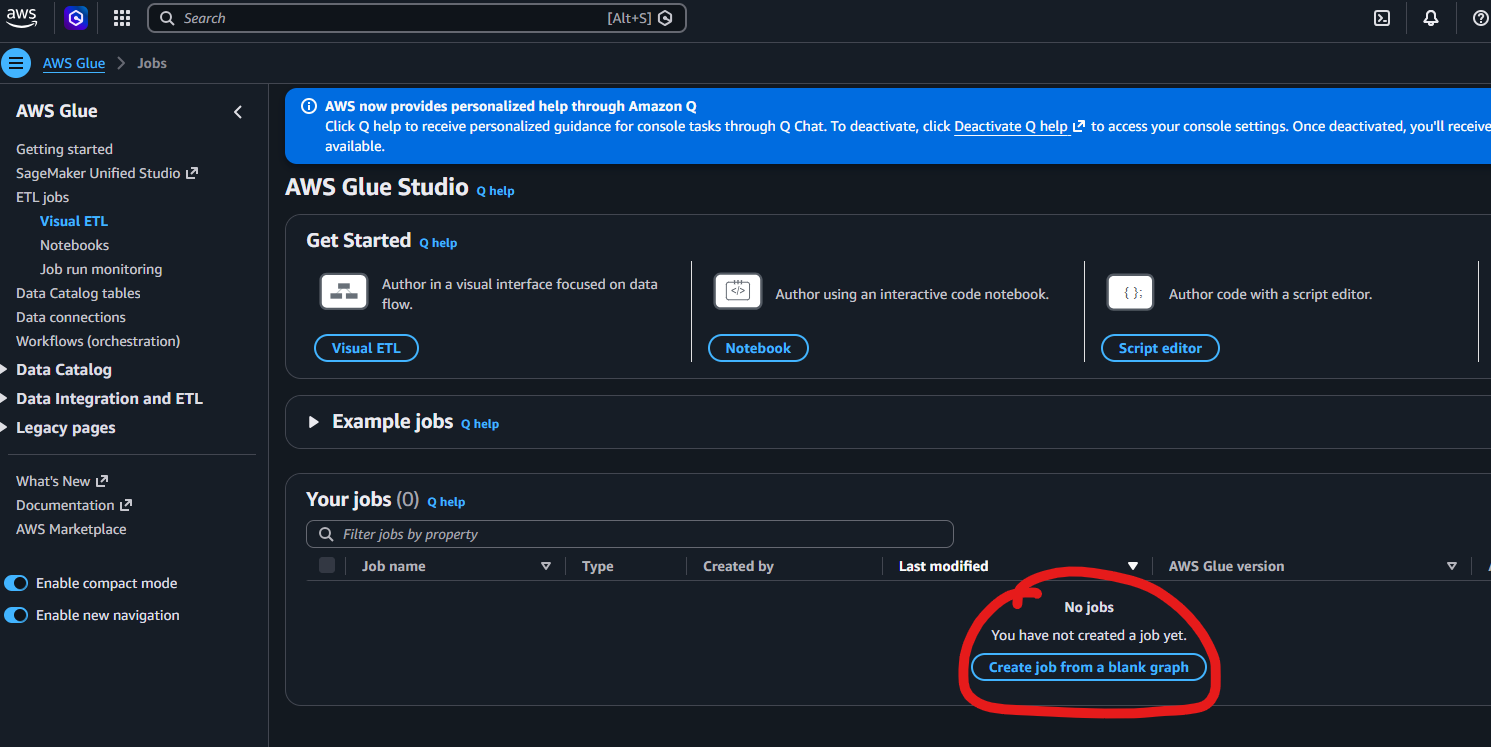Click Create job from a blank graph
Viewport: 1491px width, 747px height.
(1089, 667)
